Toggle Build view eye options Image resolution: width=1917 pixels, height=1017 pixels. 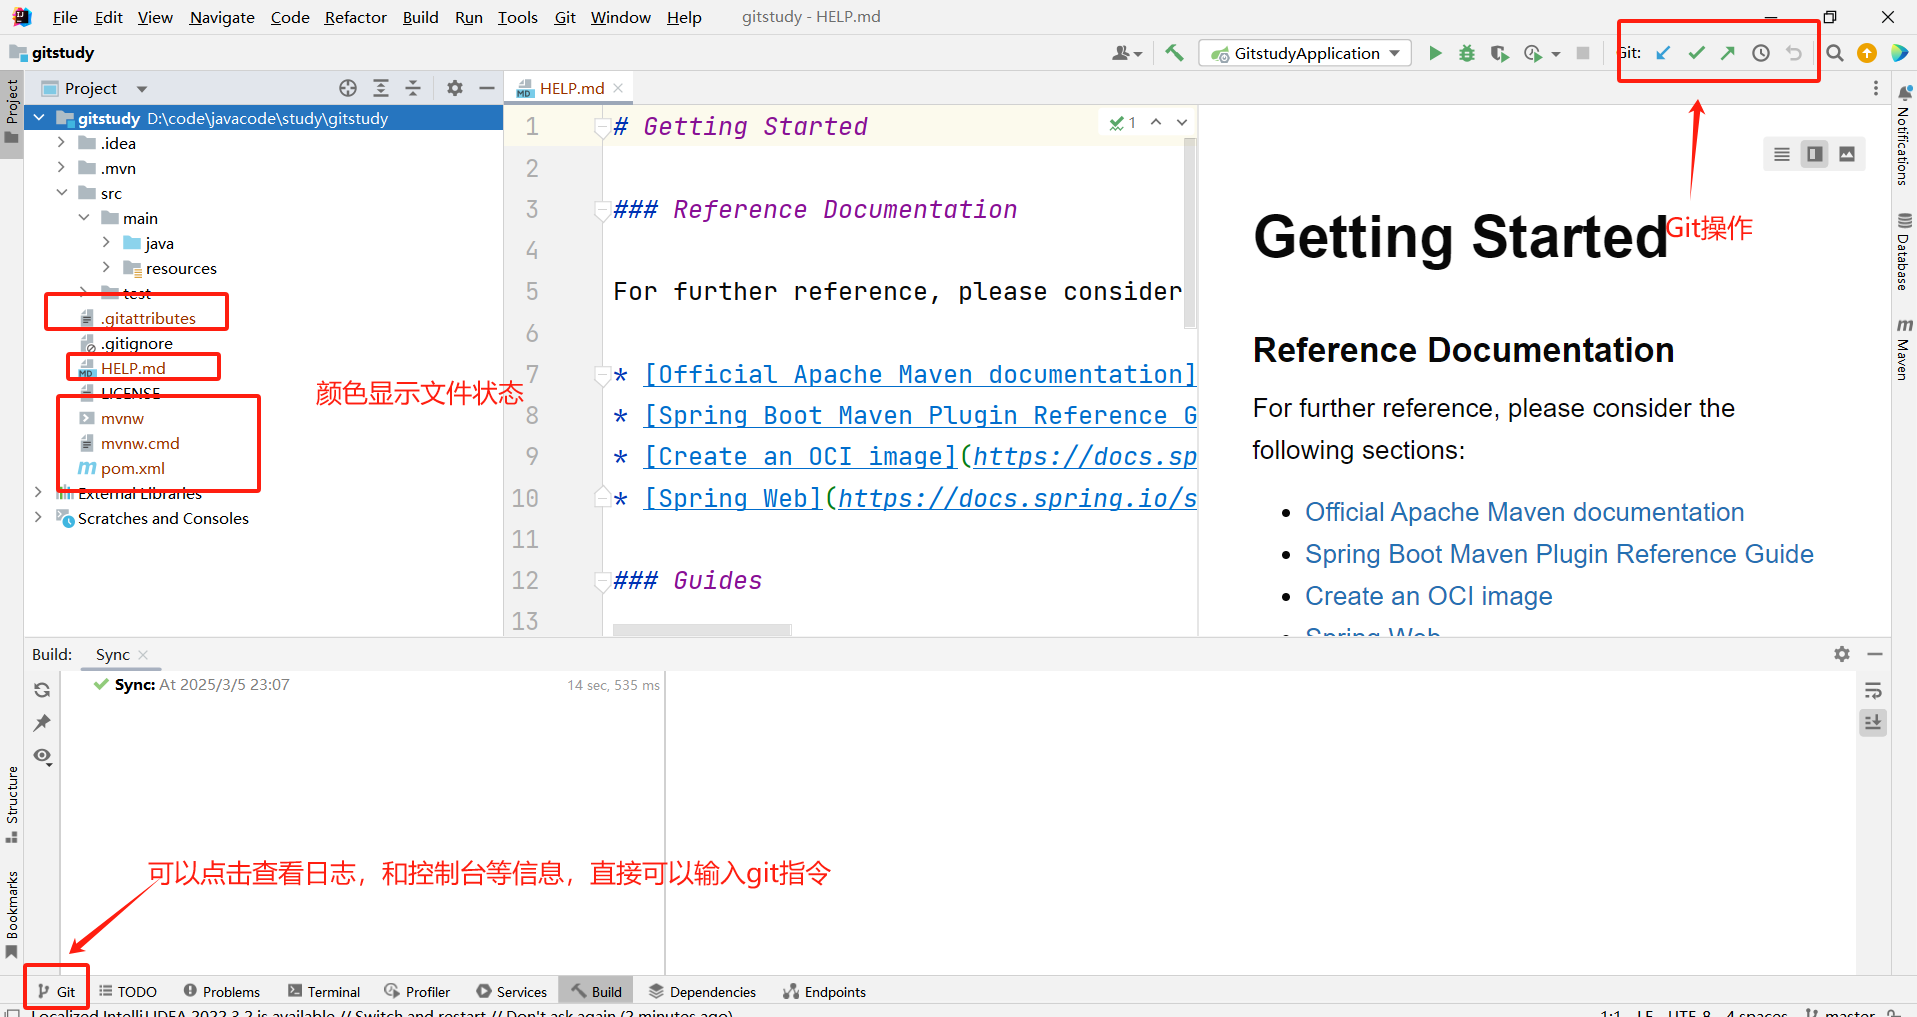[x=42, y=756]
